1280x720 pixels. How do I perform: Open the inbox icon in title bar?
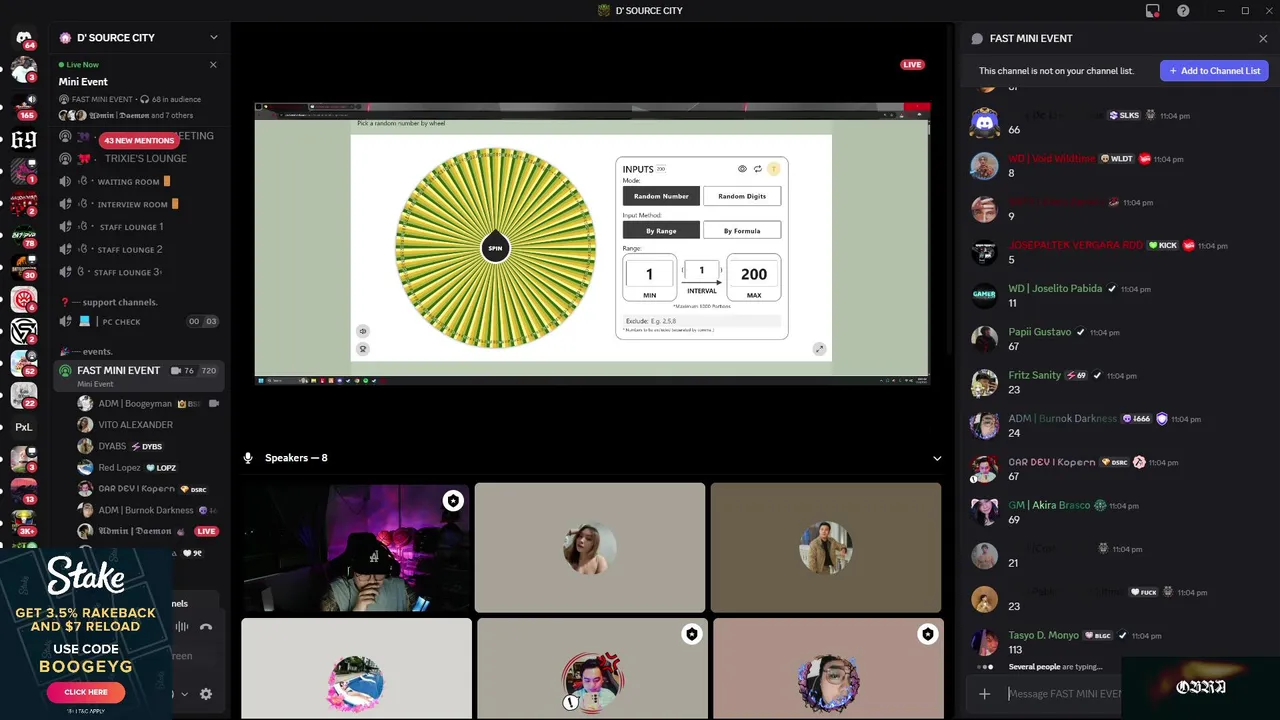[1153, 11]
